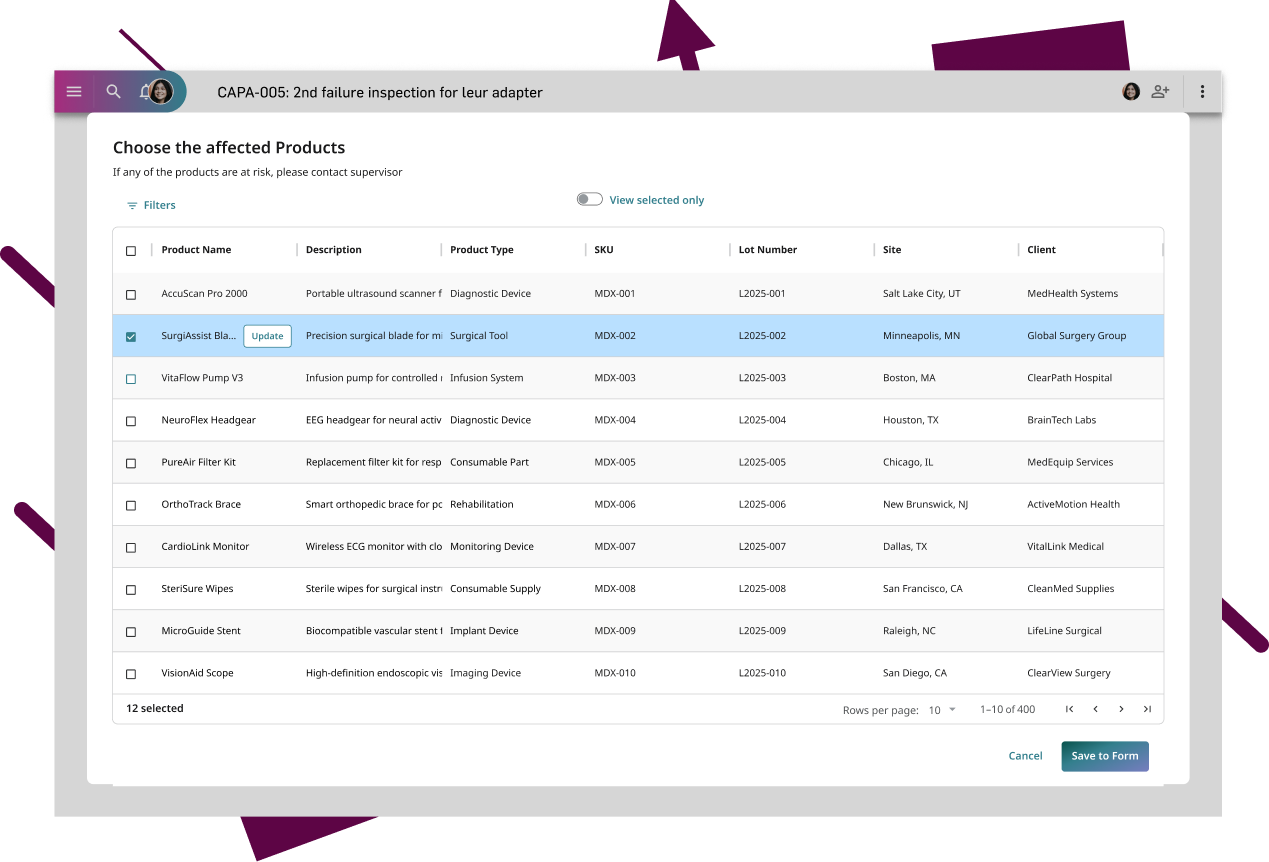Image resolution: width=1269 pixels, height=862 pixels.
Task: Sort by Description column header
Action: [334, 250]
